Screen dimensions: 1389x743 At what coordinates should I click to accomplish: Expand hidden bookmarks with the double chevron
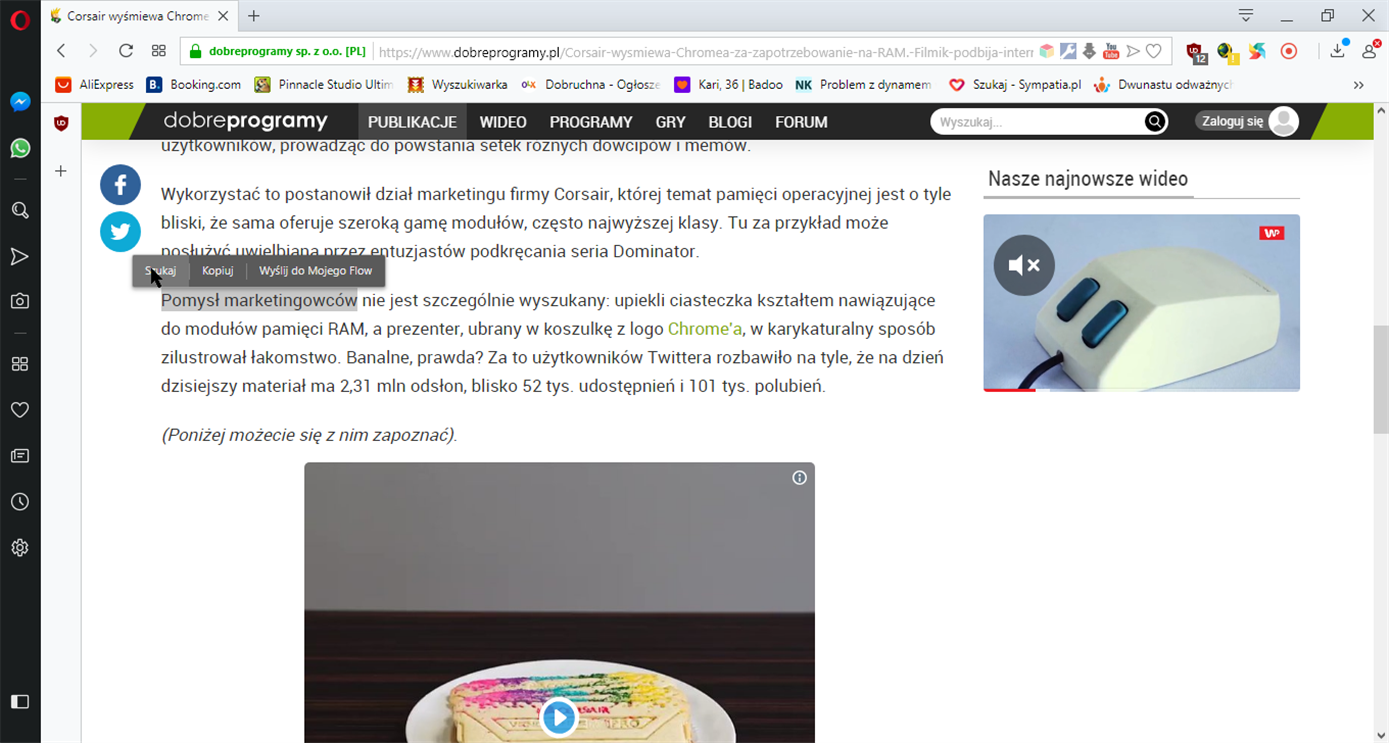1358,85
